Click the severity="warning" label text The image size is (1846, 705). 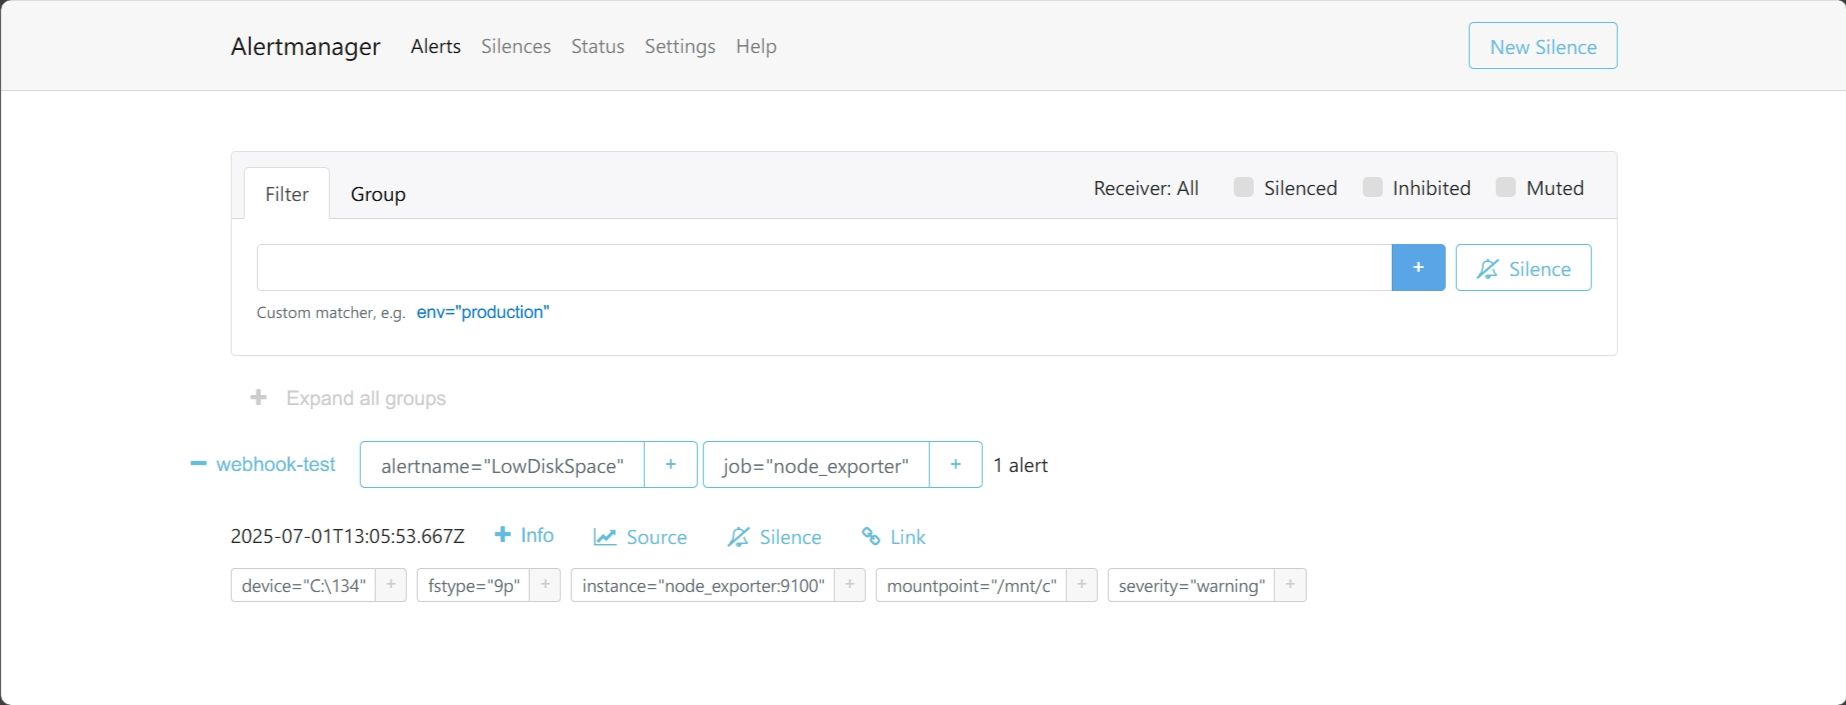point(1192,585)
